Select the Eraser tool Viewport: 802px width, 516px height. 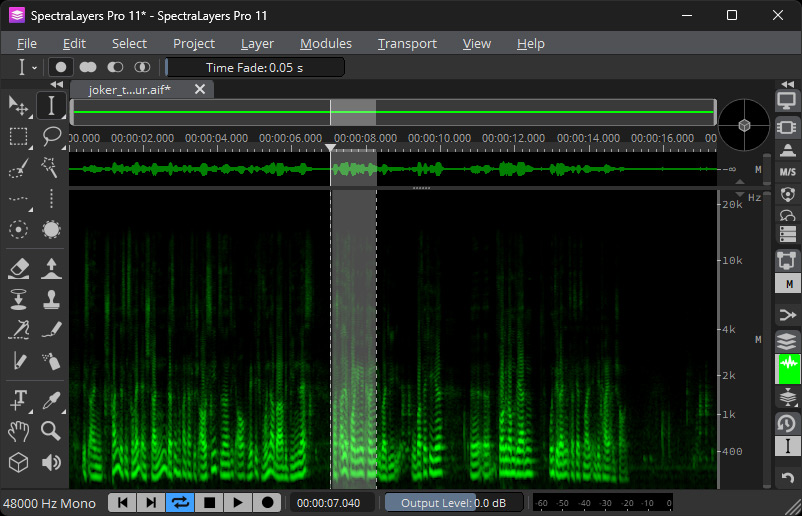click(x=18, y=268)
